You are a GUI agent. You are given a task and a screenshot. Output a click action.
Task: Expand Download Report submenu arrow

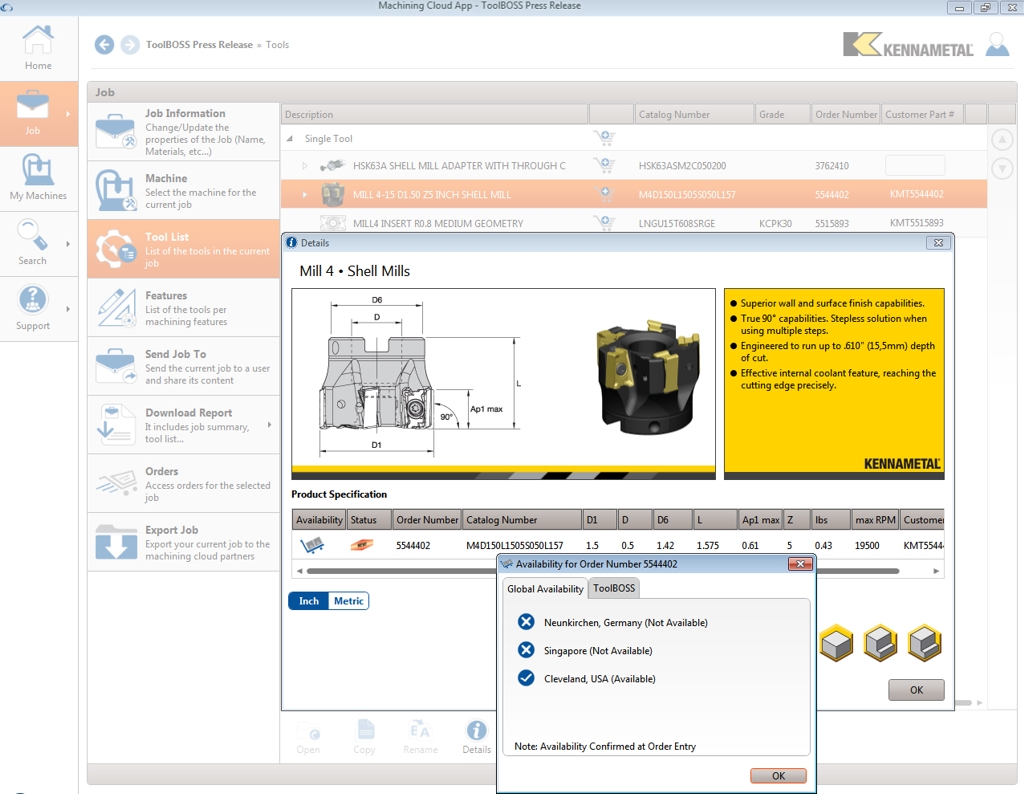click(270, 424)
